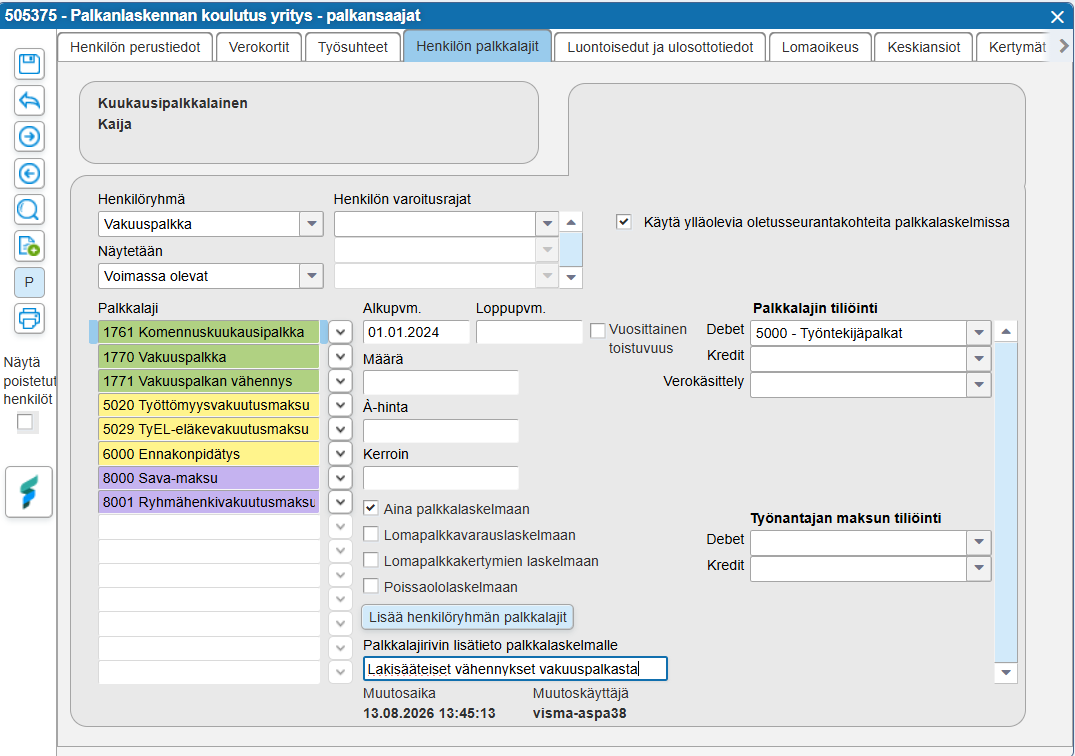This screenshot has width=1075, height=756.
Task: Close the palkansaajat window
Action: click(x=1057, y=16)
